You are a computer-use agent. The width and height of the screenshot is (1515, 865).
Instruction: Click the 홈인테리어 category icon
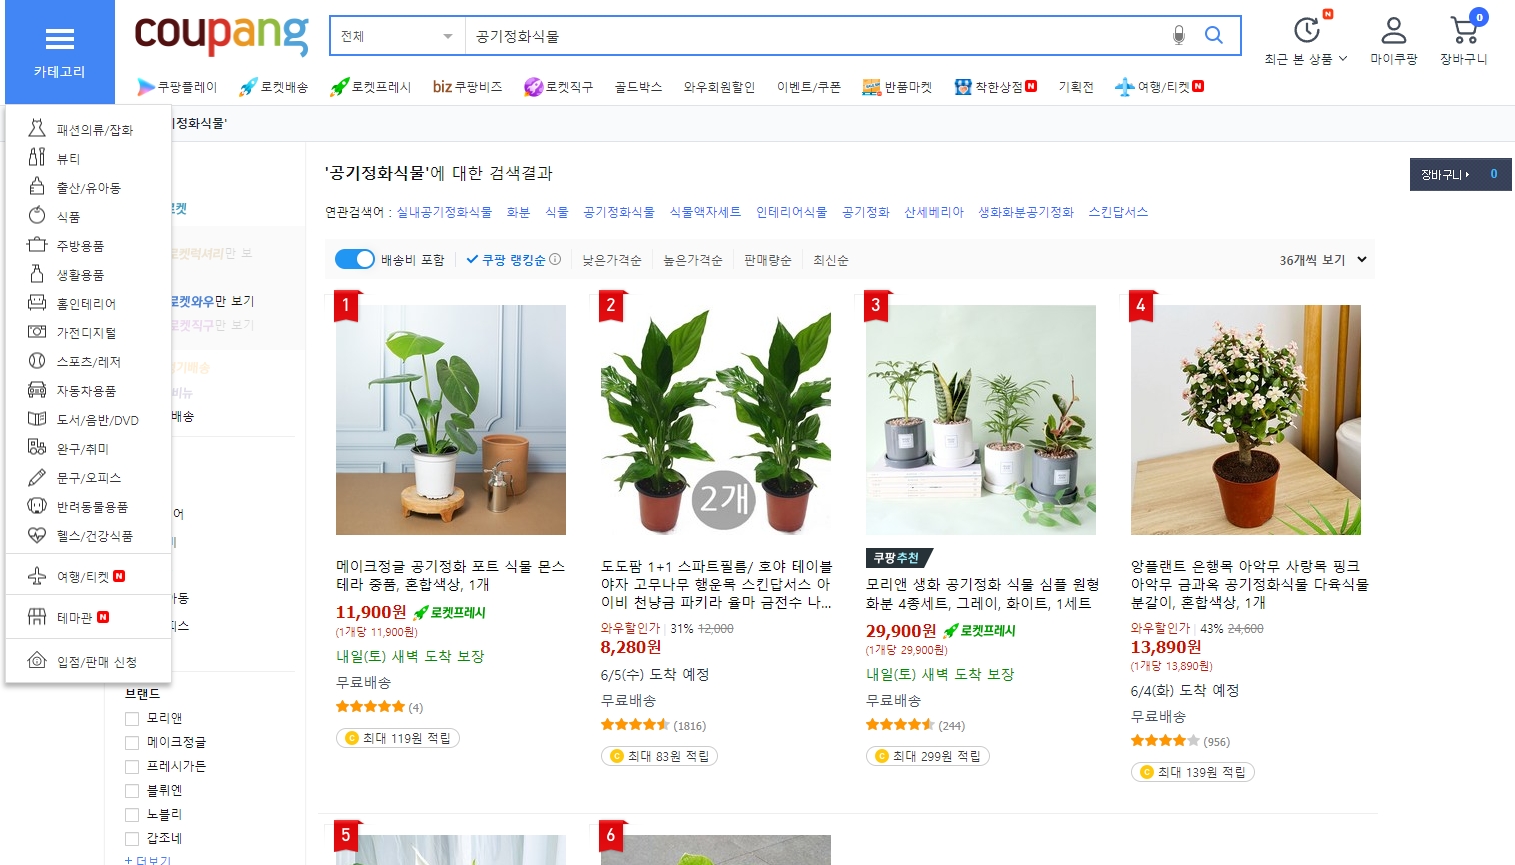[x=37, y=302]
